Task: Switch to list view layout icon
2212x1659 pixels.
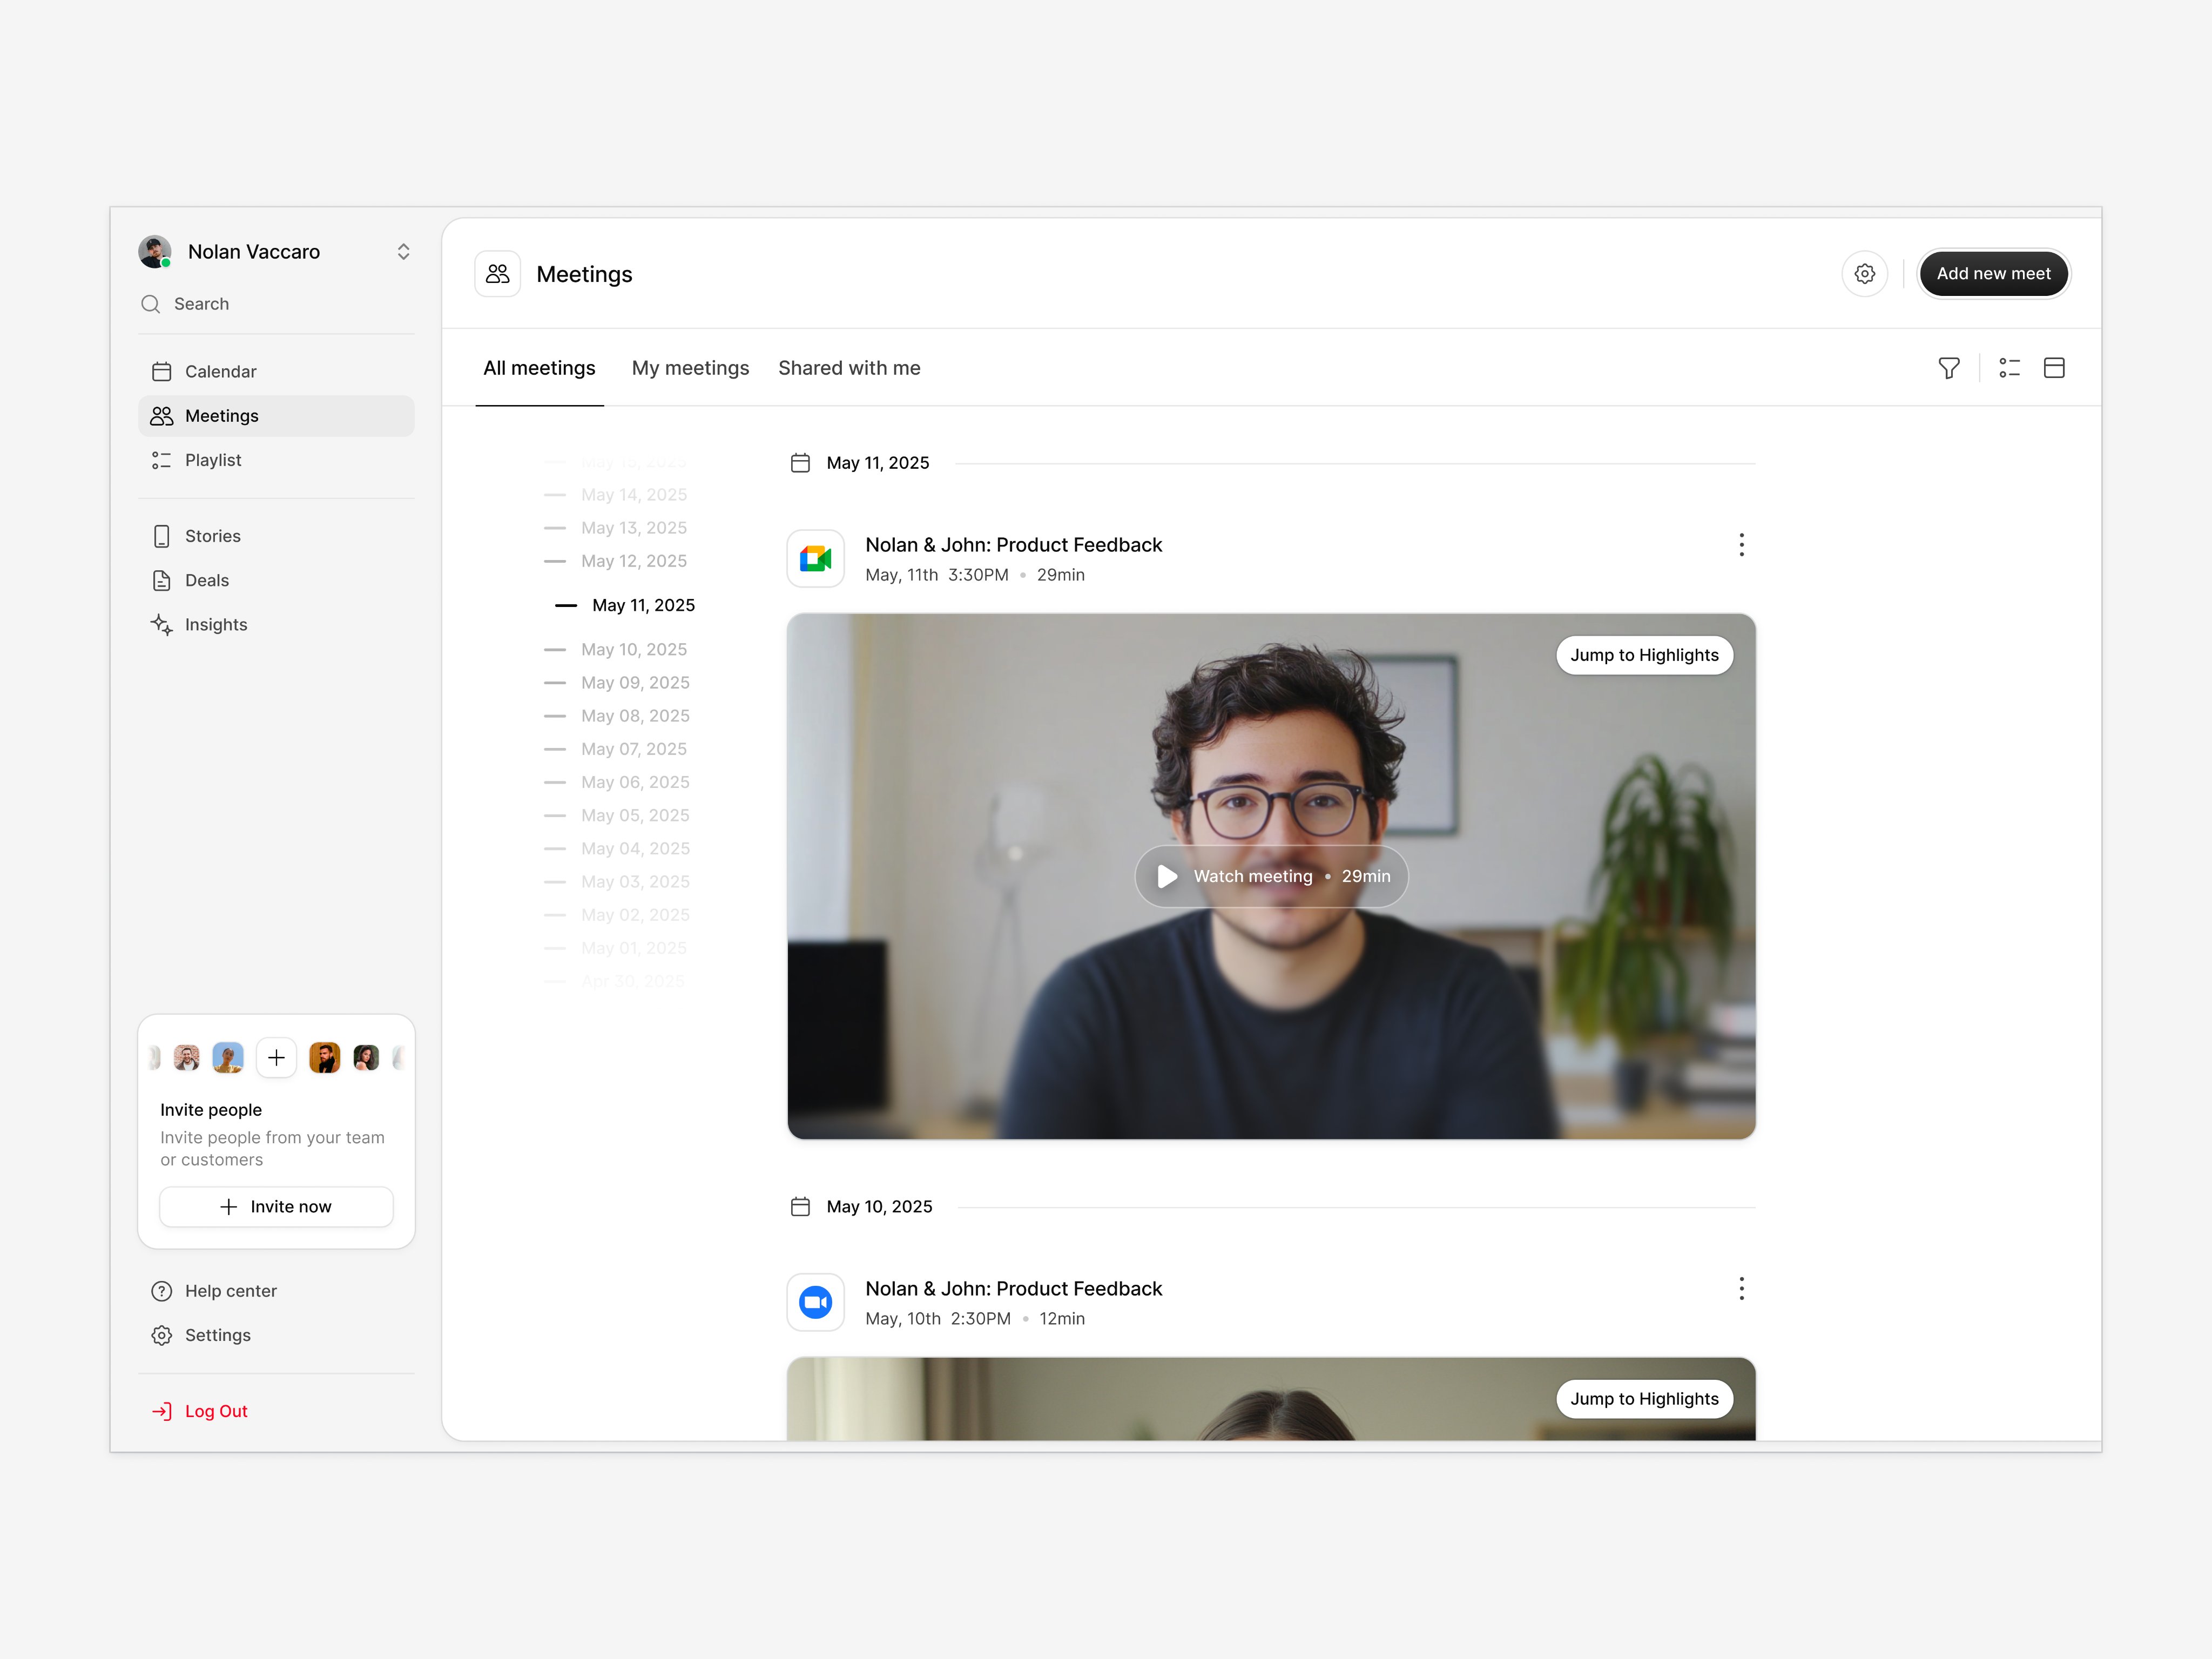Action: (x=2009, y=368)
